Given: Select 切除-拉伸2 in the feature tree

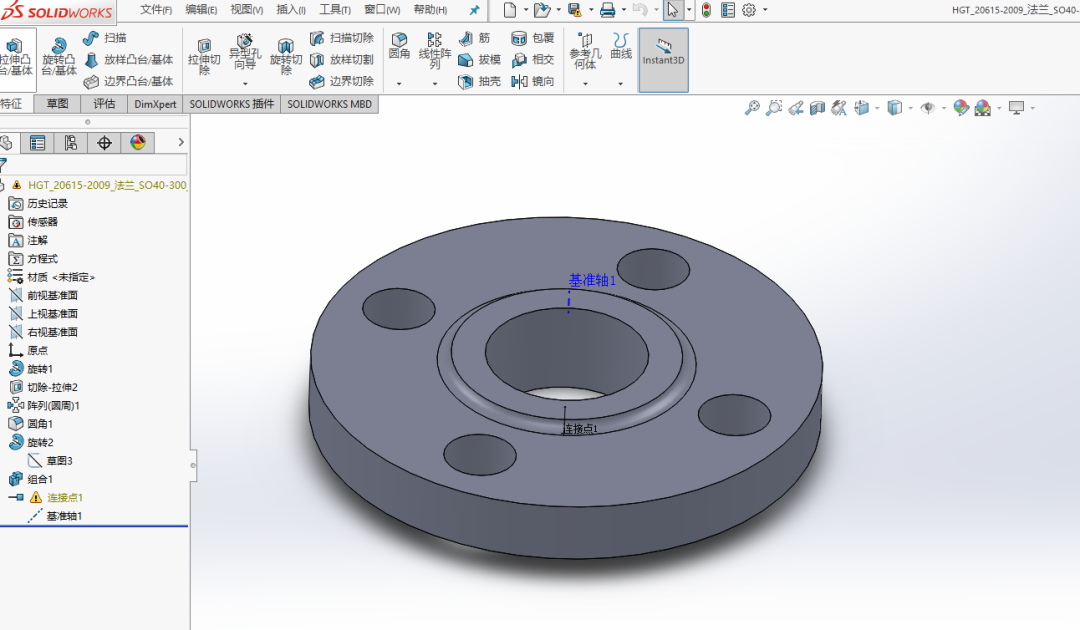Looking at the screenshot, I should [x=52, y=387].
